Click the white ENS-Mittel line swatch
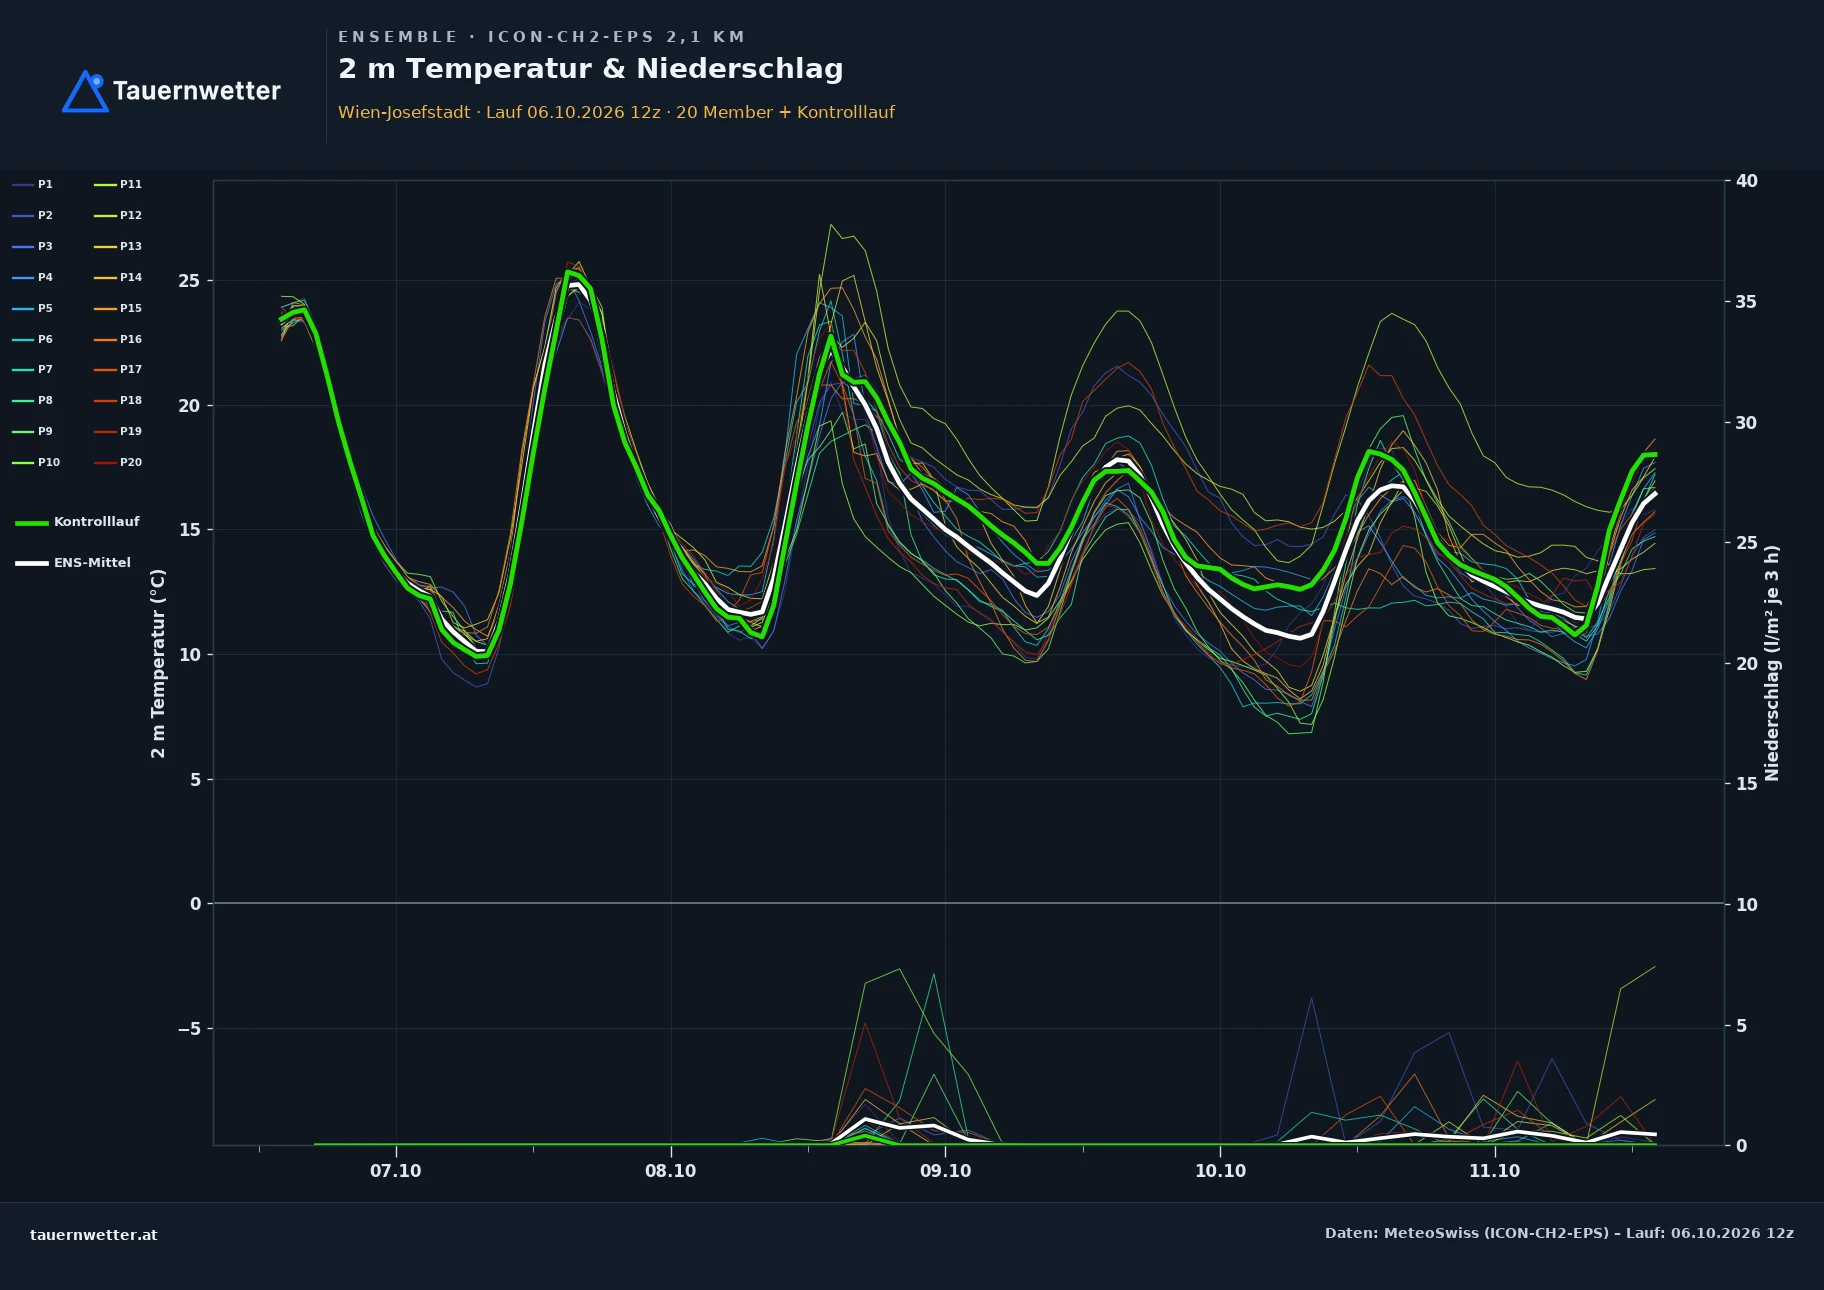The width and height of the screenshot is (1824, 1290). click(32, 563)
